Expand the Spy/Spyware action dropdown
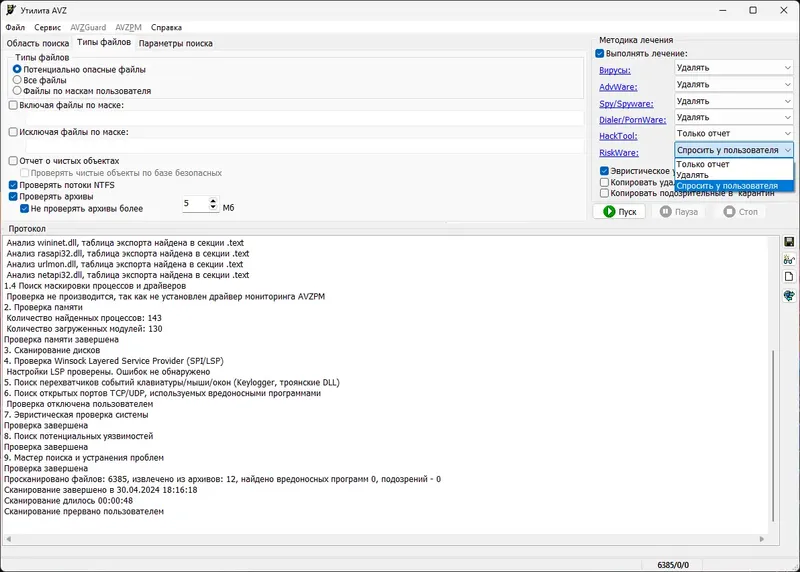The image size is (800, 572). click(x=734, y=101)
